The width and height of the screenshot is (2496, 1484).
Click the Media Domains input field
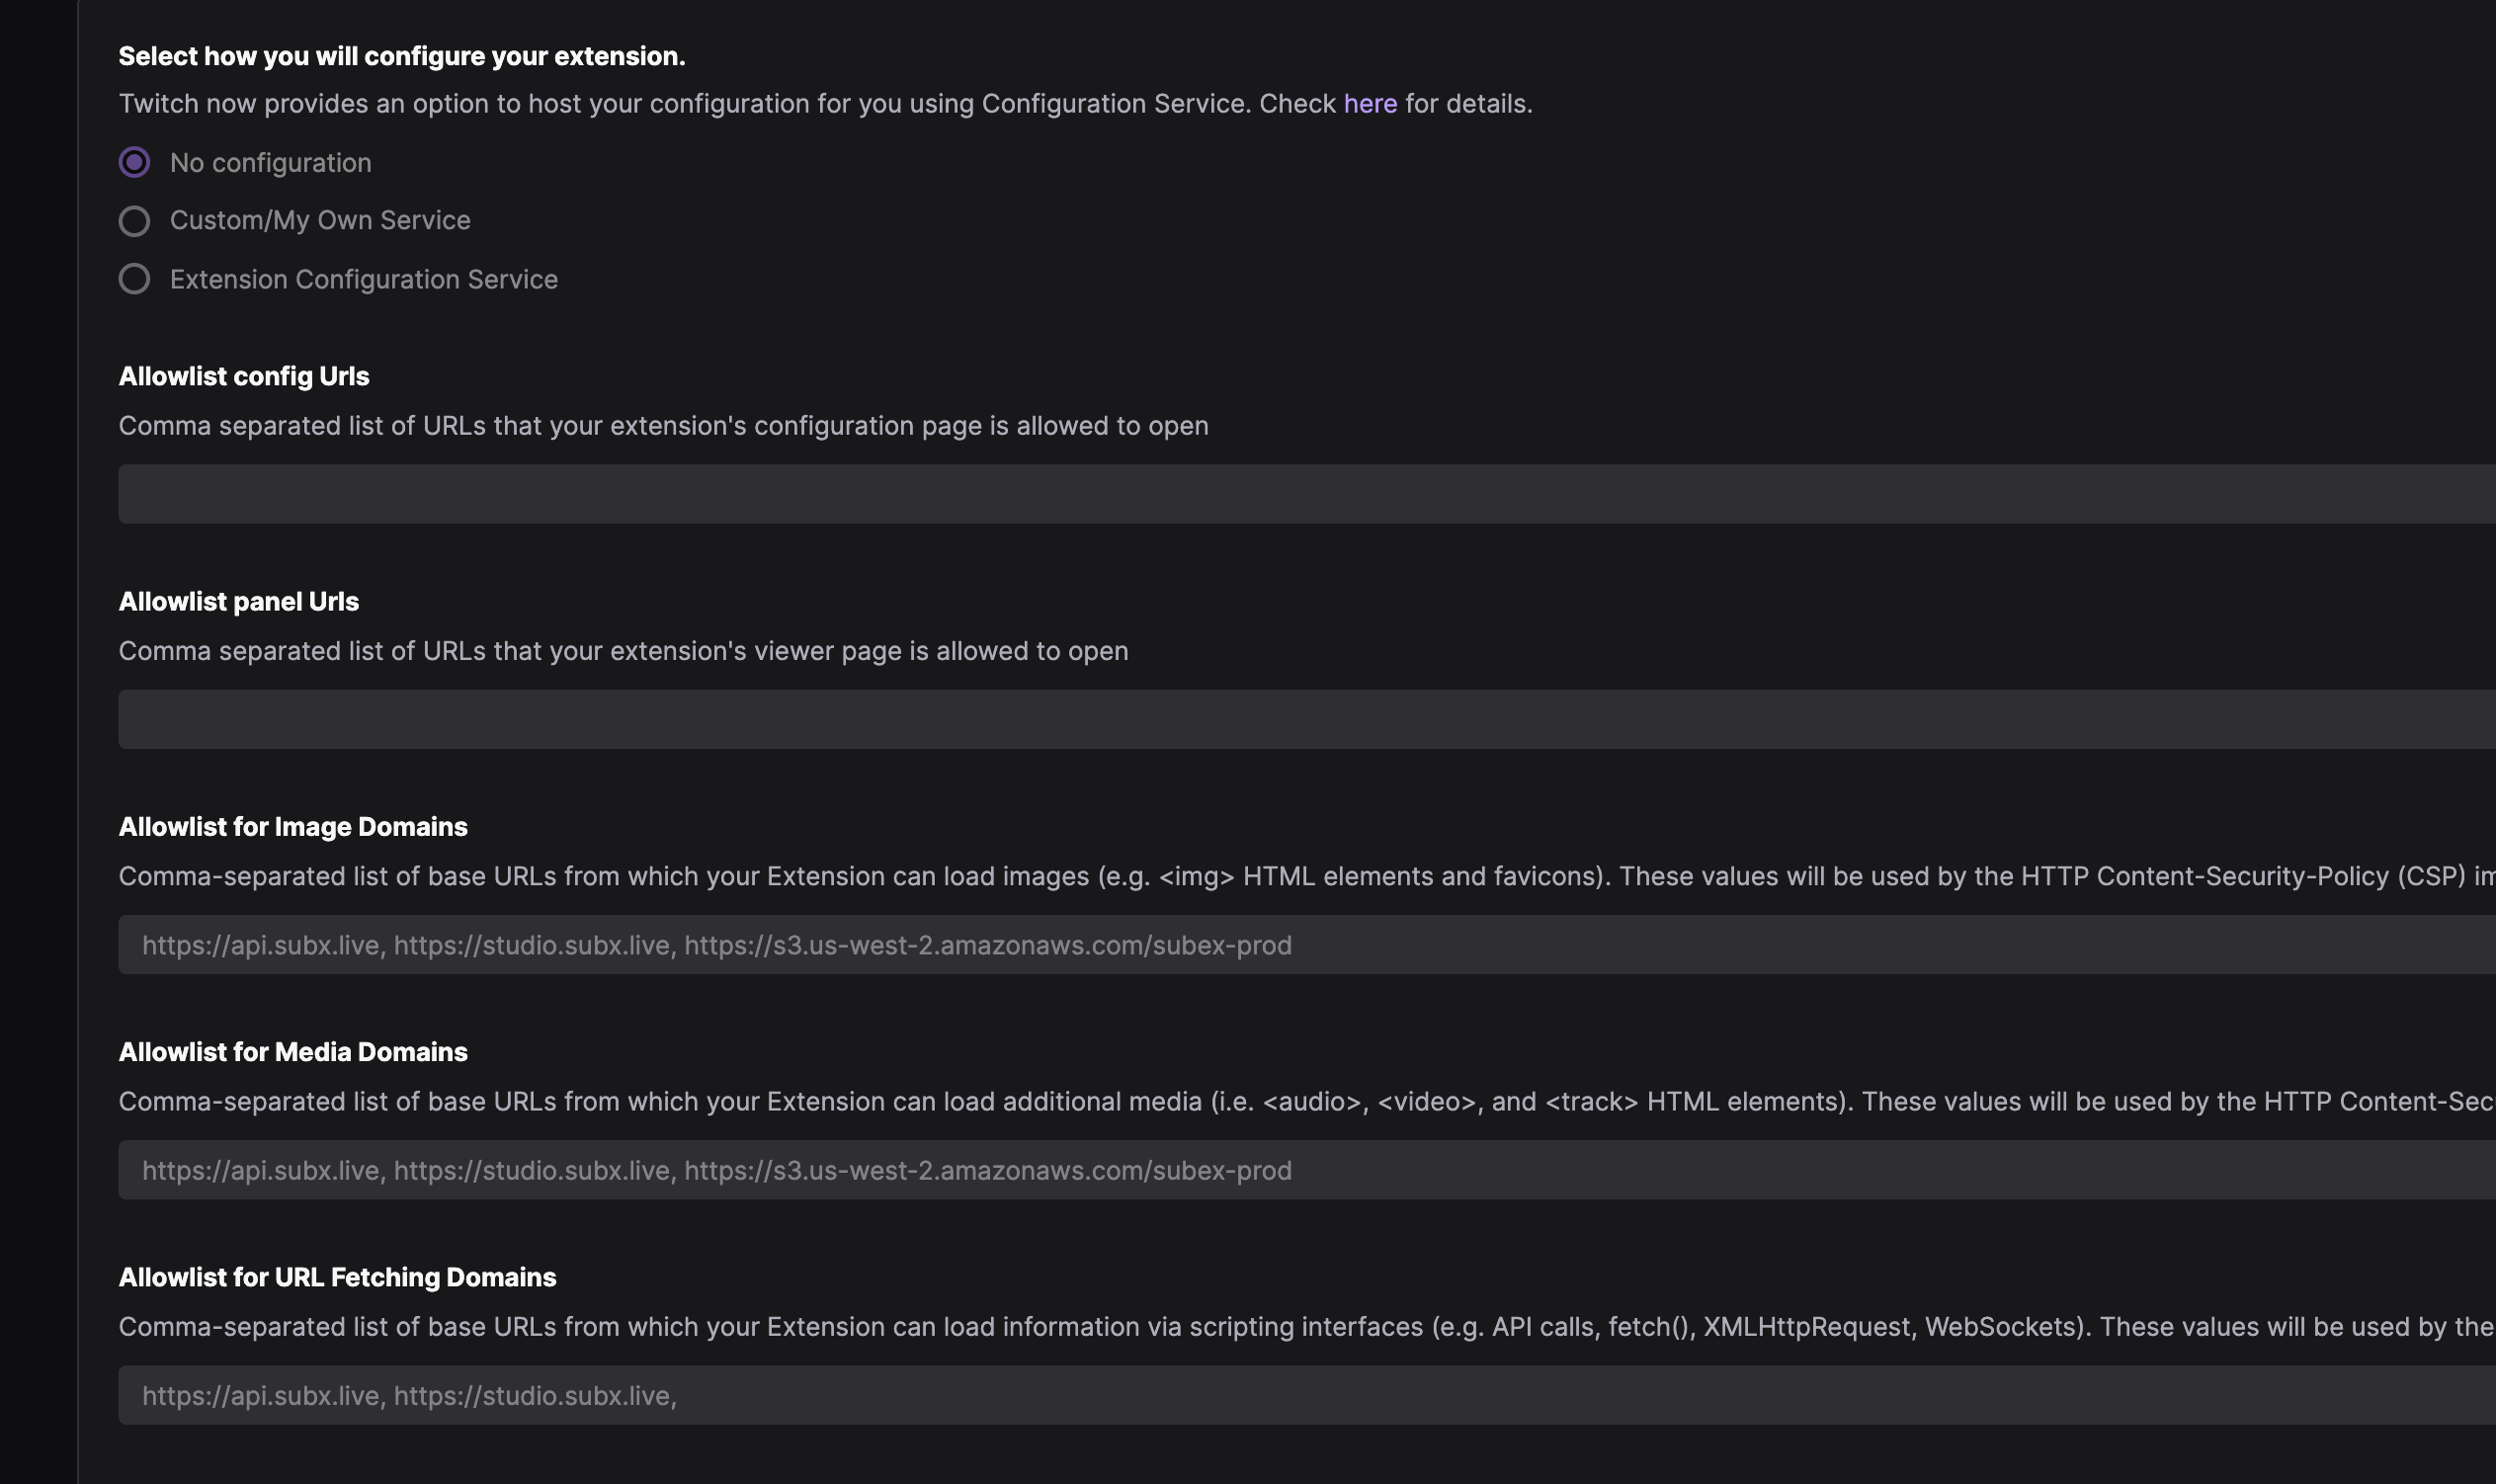coord(800,1169)
